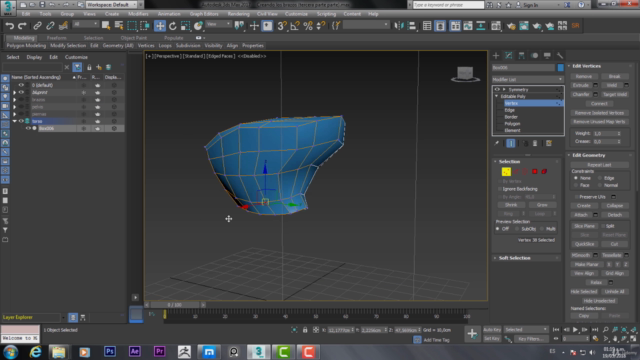Select Vertex sub-object yellow selection icon
This screenshot has height=360, width=640.
coord(506,172)
